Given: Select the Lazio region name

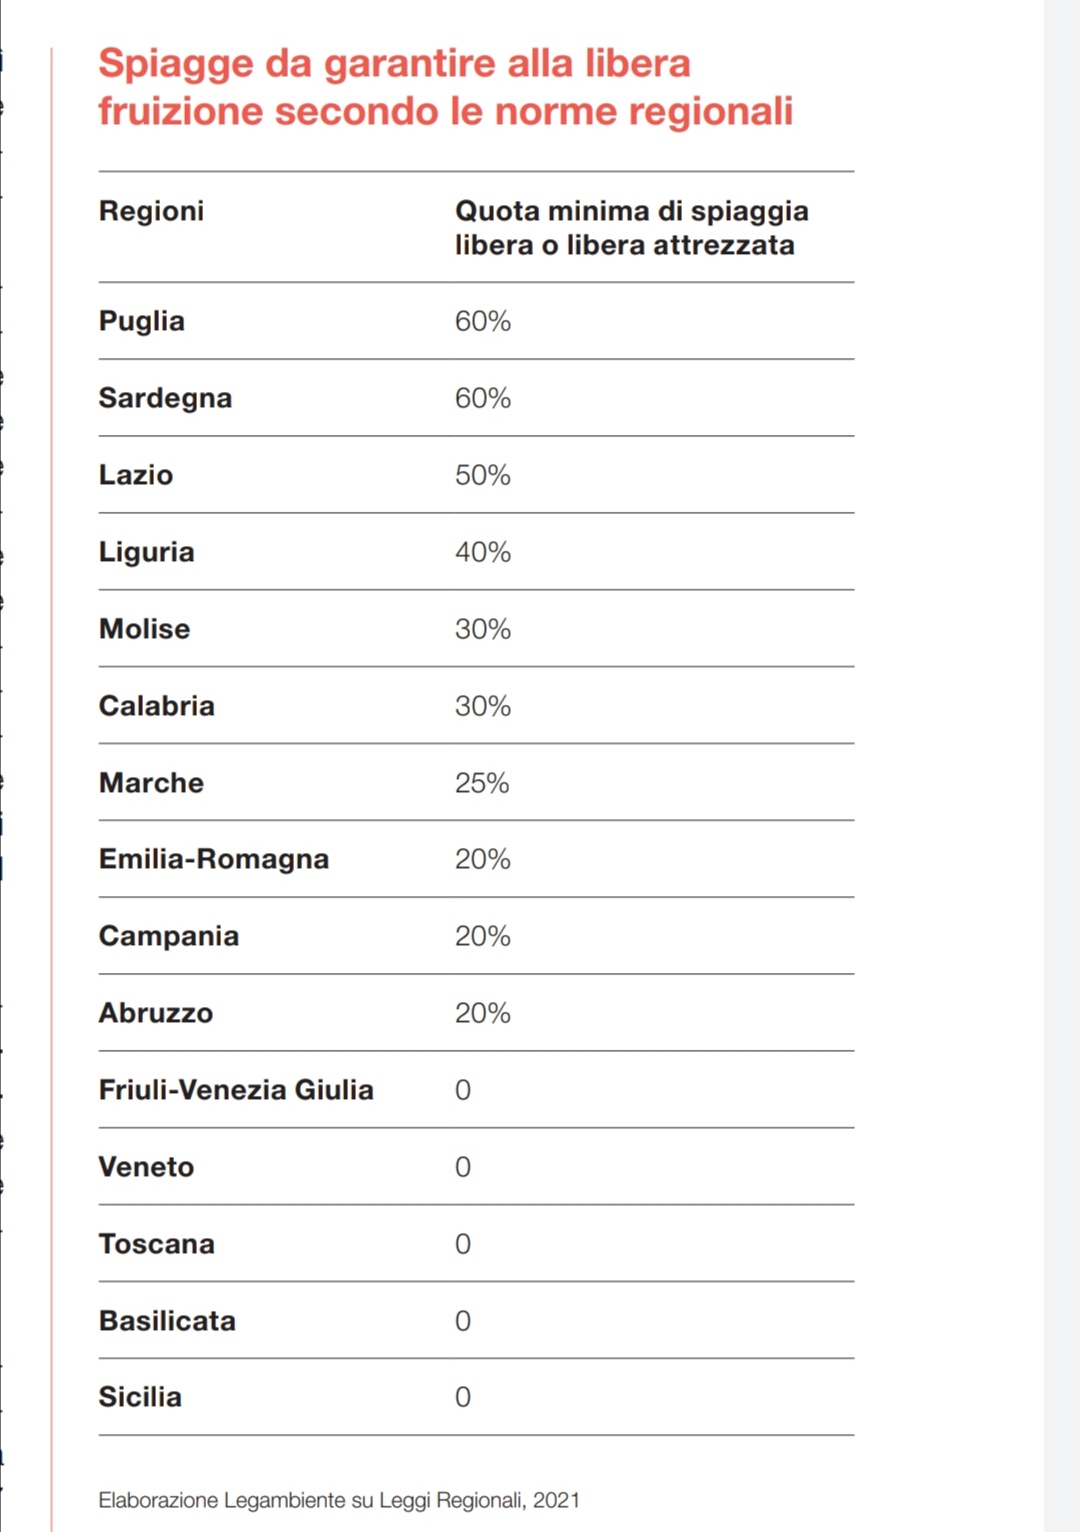Looking at the screenshot, I should 135,475.
